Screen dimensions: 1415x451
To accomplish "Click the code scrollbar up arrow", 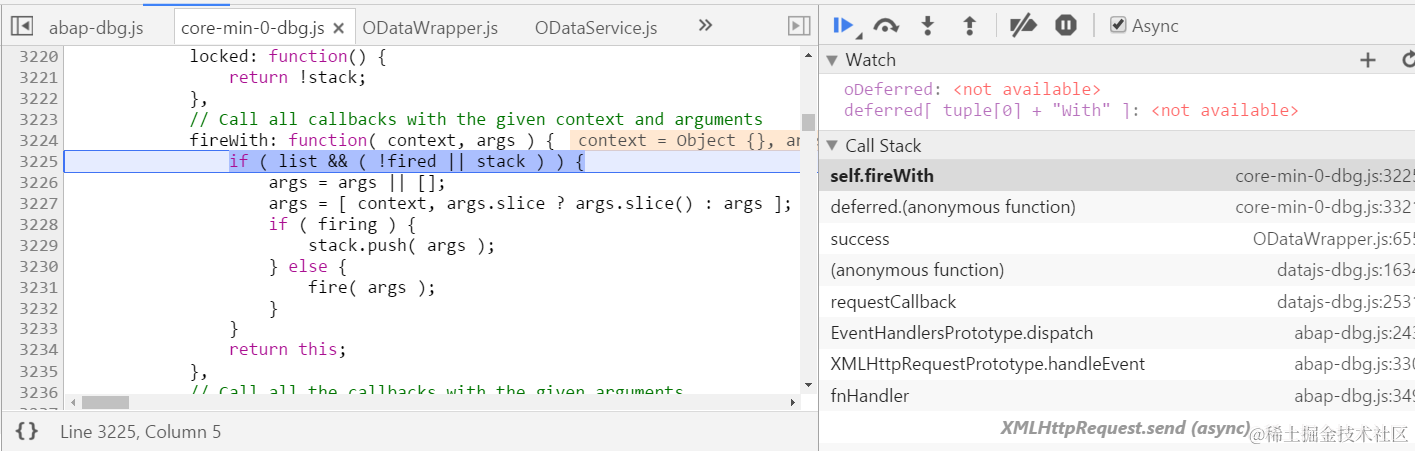I will coord(808,54).
